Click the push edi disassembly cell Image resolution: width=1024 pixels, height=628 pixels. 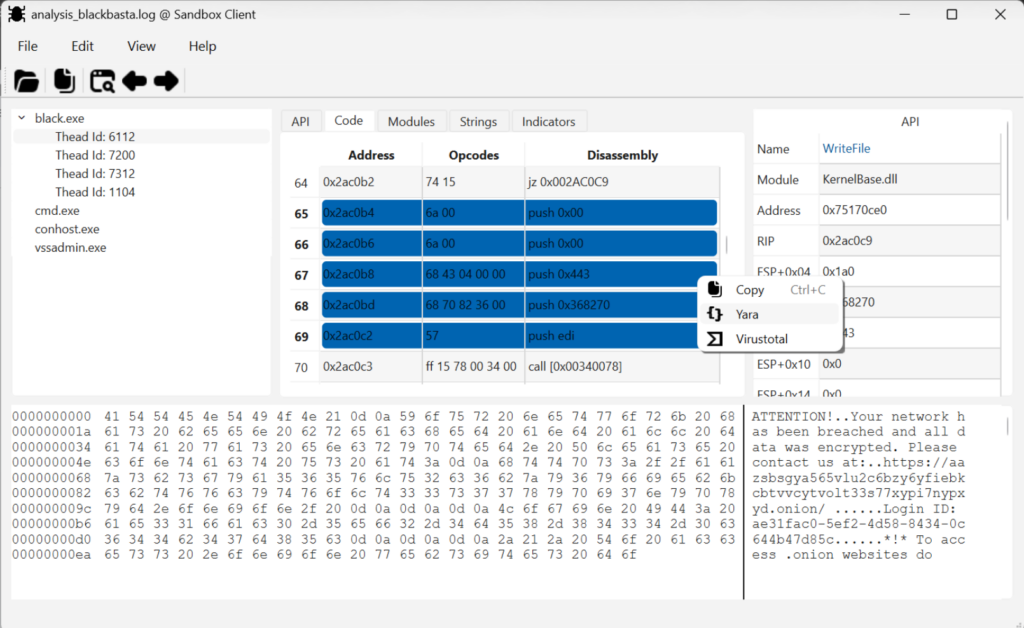612,336
